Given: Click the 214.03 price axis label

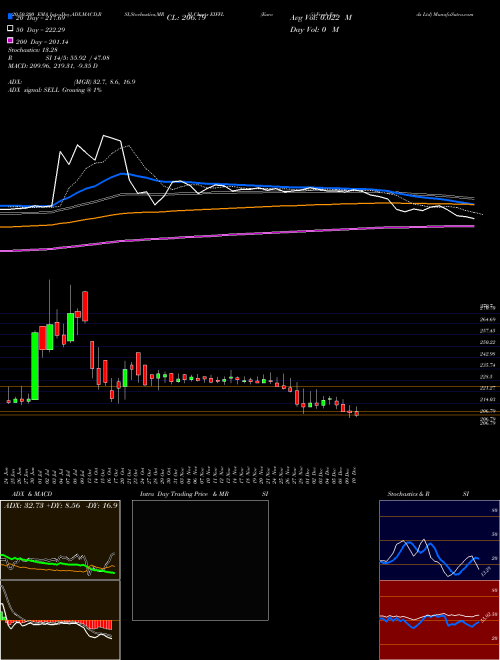Looking at the screenshot, I should click(x=487, y=399).
